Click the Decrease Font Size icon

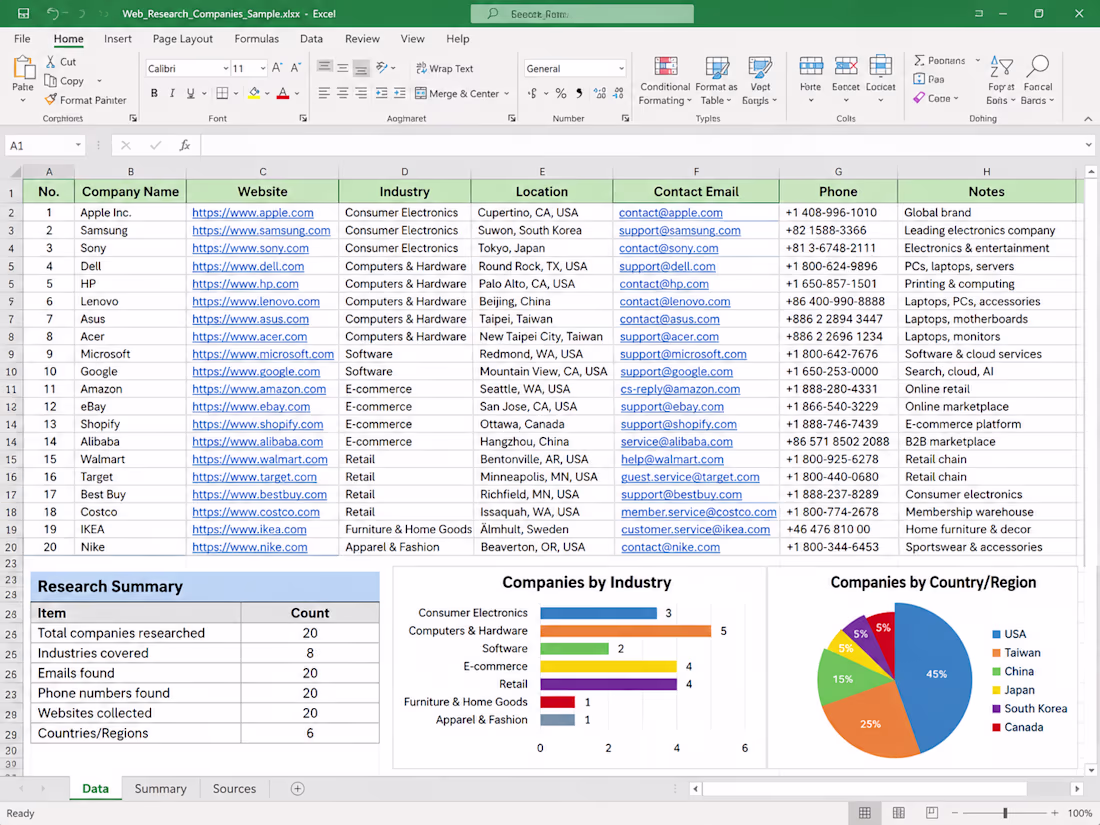(x=295, y=68)
